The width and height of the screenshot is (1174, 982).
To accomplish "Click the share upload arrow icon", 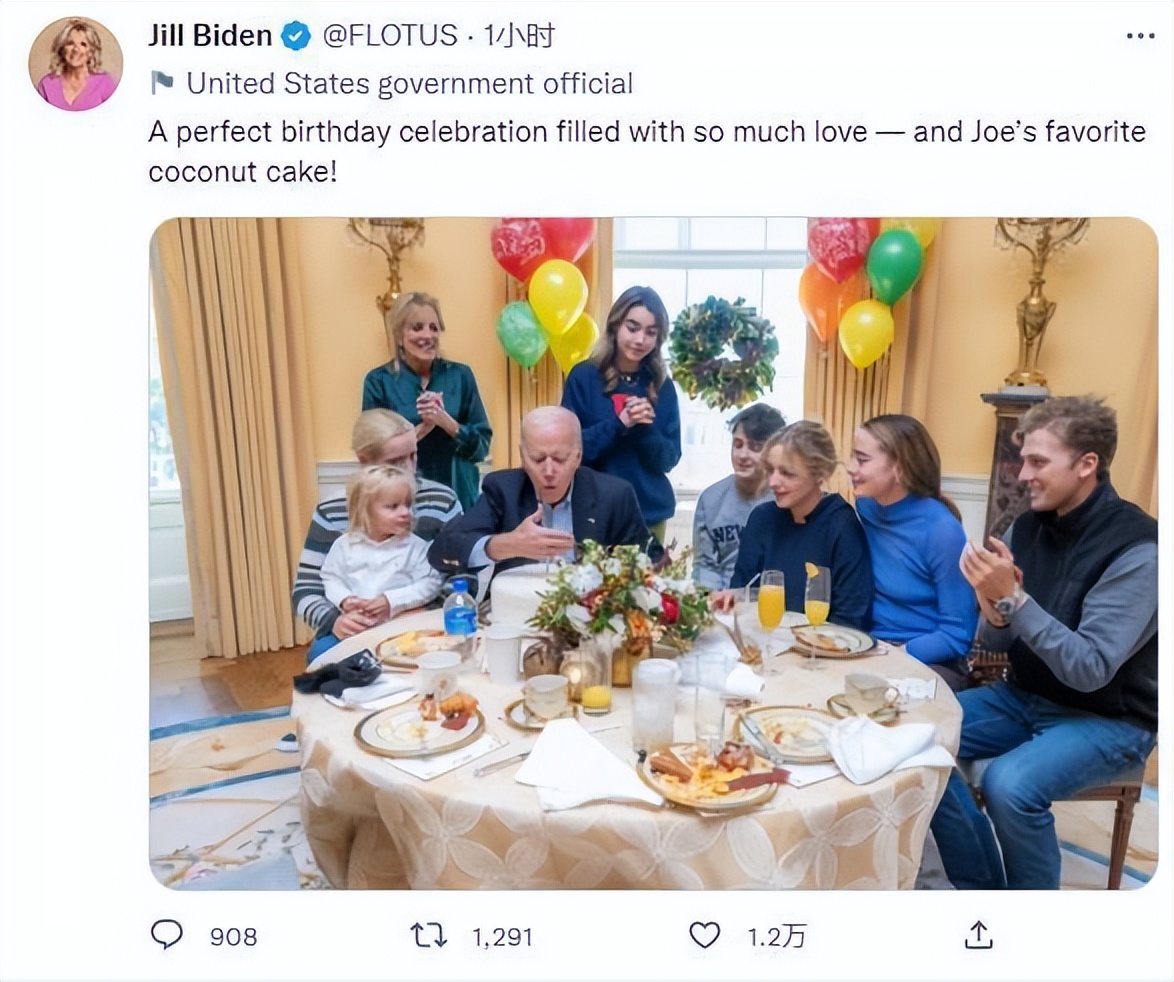I will point(978,935).
